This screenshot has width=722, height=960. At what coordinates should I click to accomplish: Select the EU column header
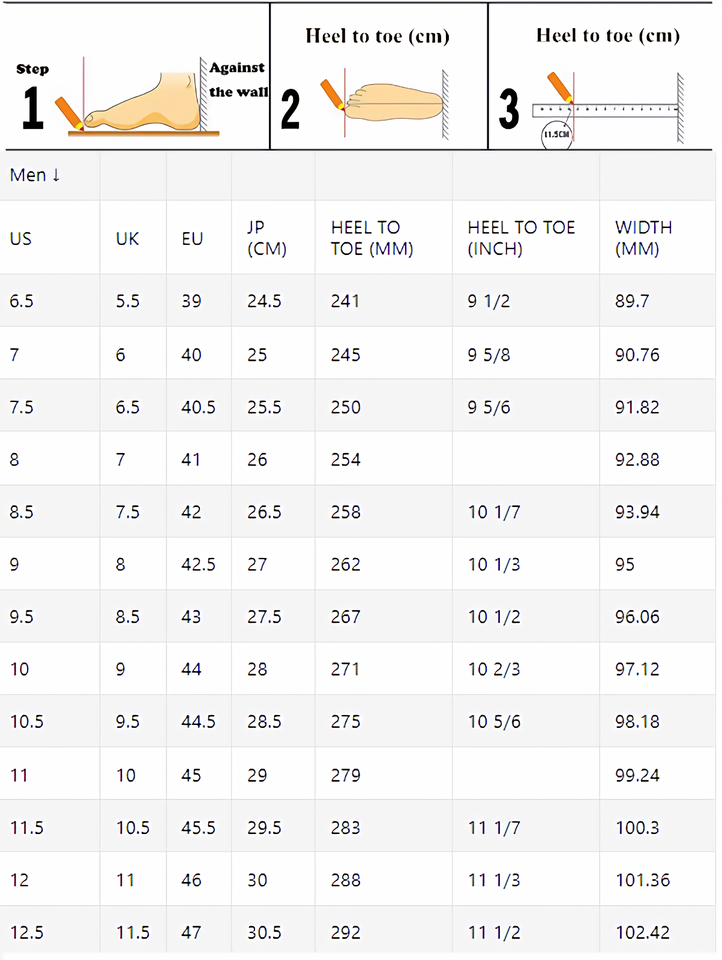tap(192, 239)
